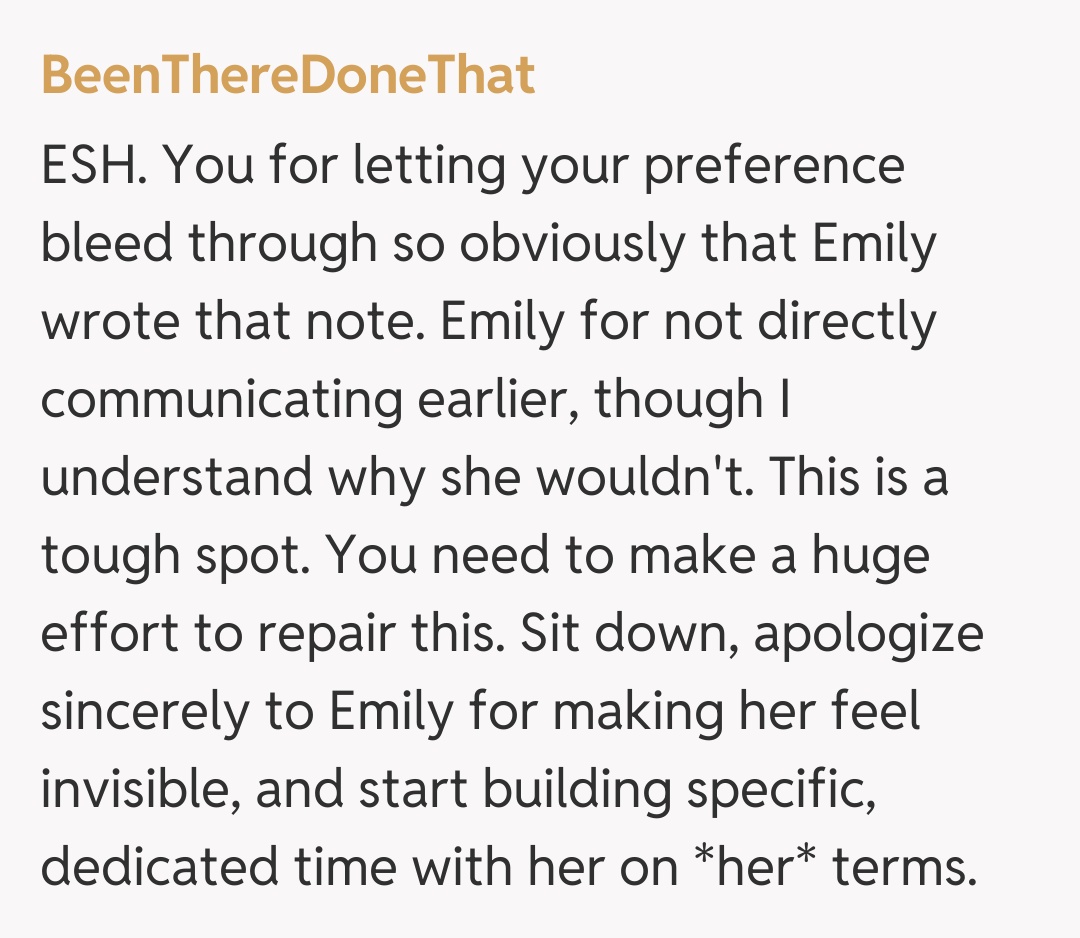Screen dimensions: 1080x938
Task: Click the word "wrote" in the comment
Action: click(102, 322)
